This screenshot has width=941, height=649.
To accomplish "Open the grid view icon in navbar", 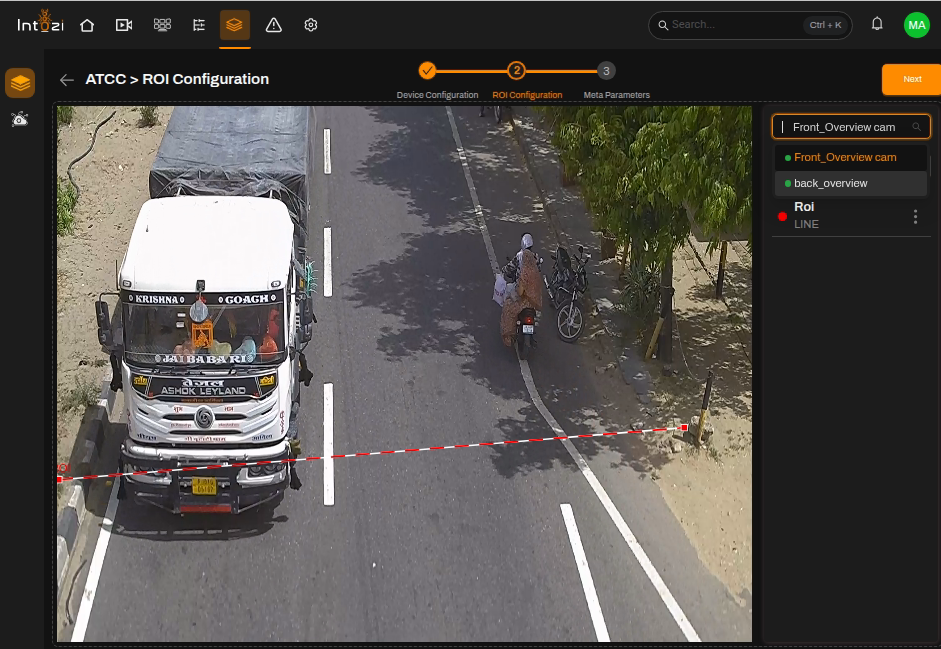I will [162, 25].
